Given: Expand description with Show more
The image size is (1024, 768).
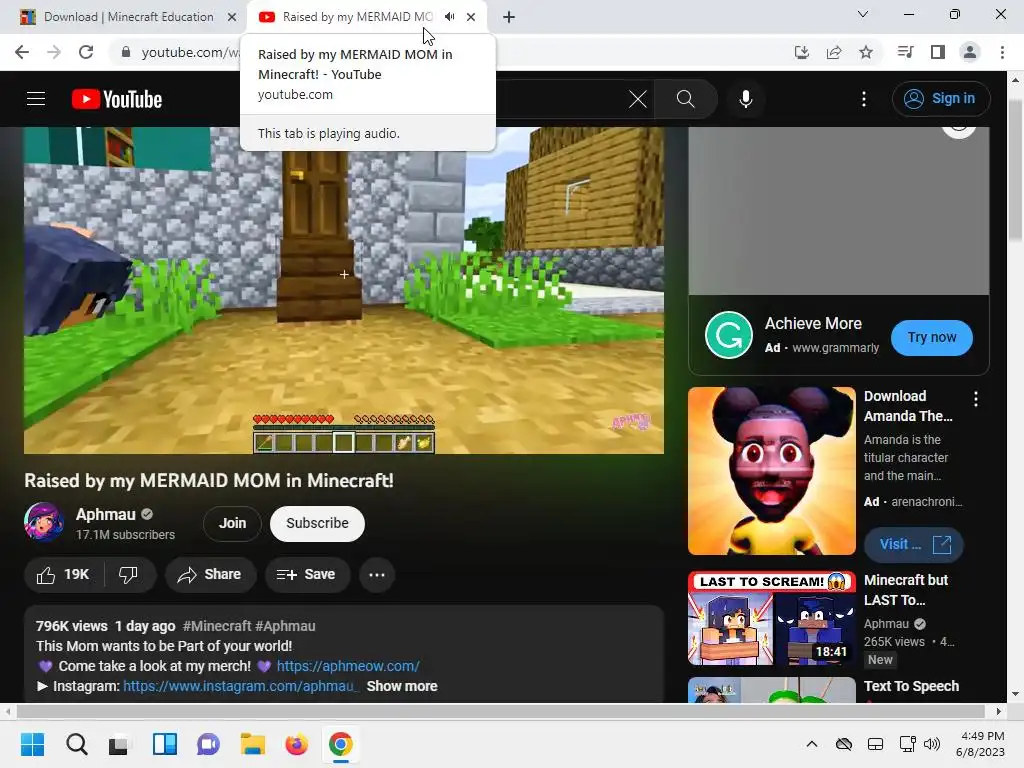Looking at the screenshot, I should [402, 686].
